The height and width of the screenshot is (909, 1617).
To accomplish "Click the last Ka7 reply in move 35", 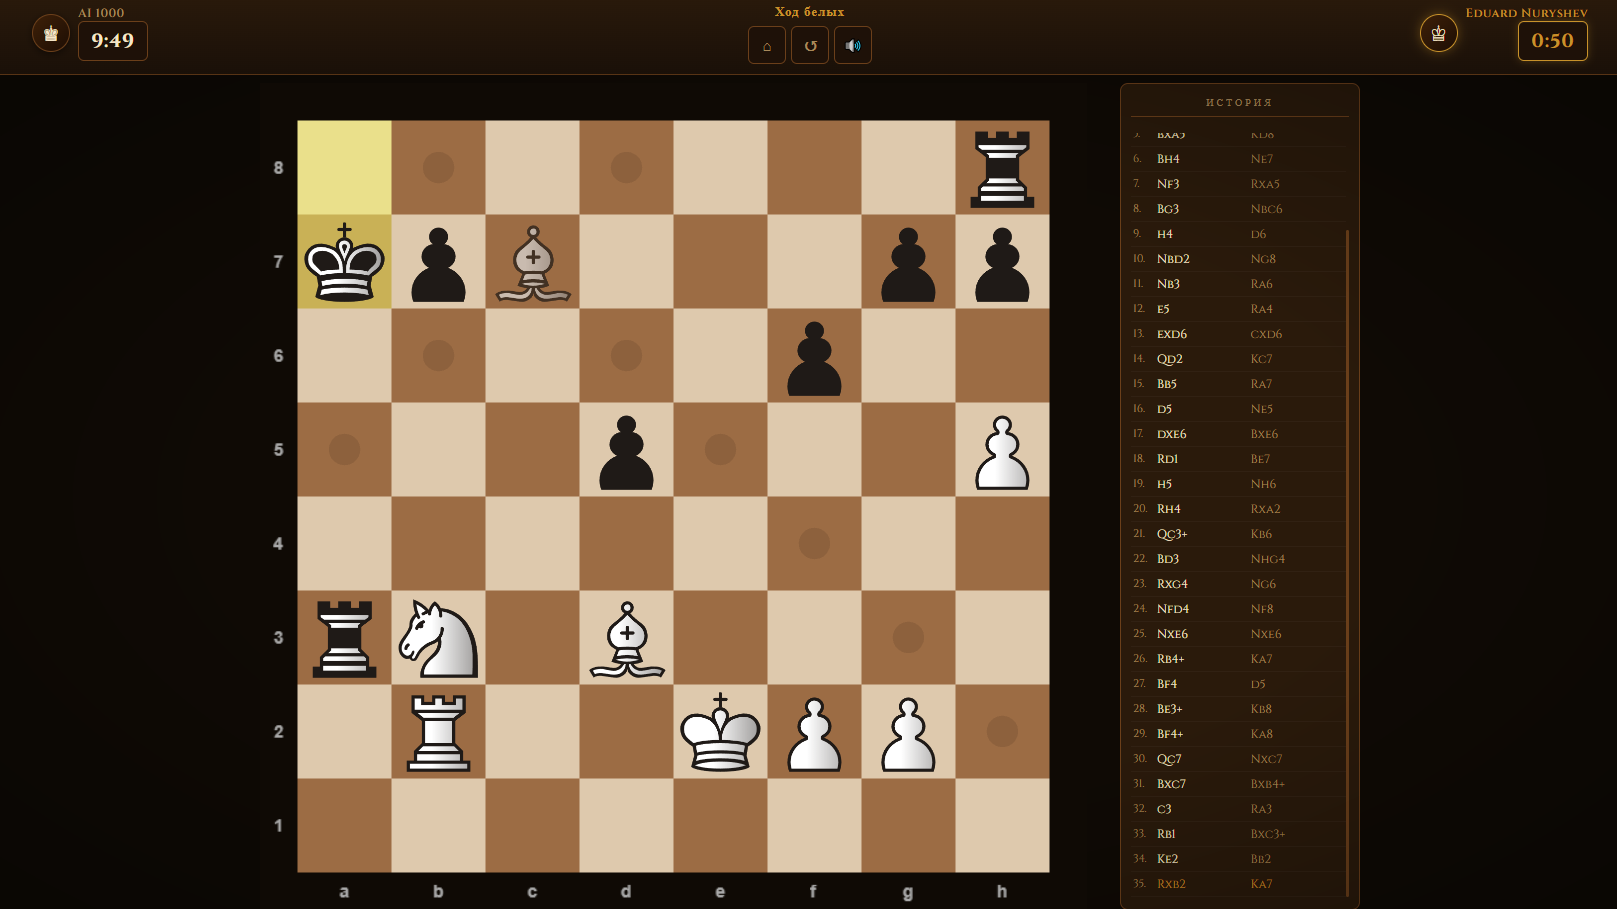I will click(1262, 884).
